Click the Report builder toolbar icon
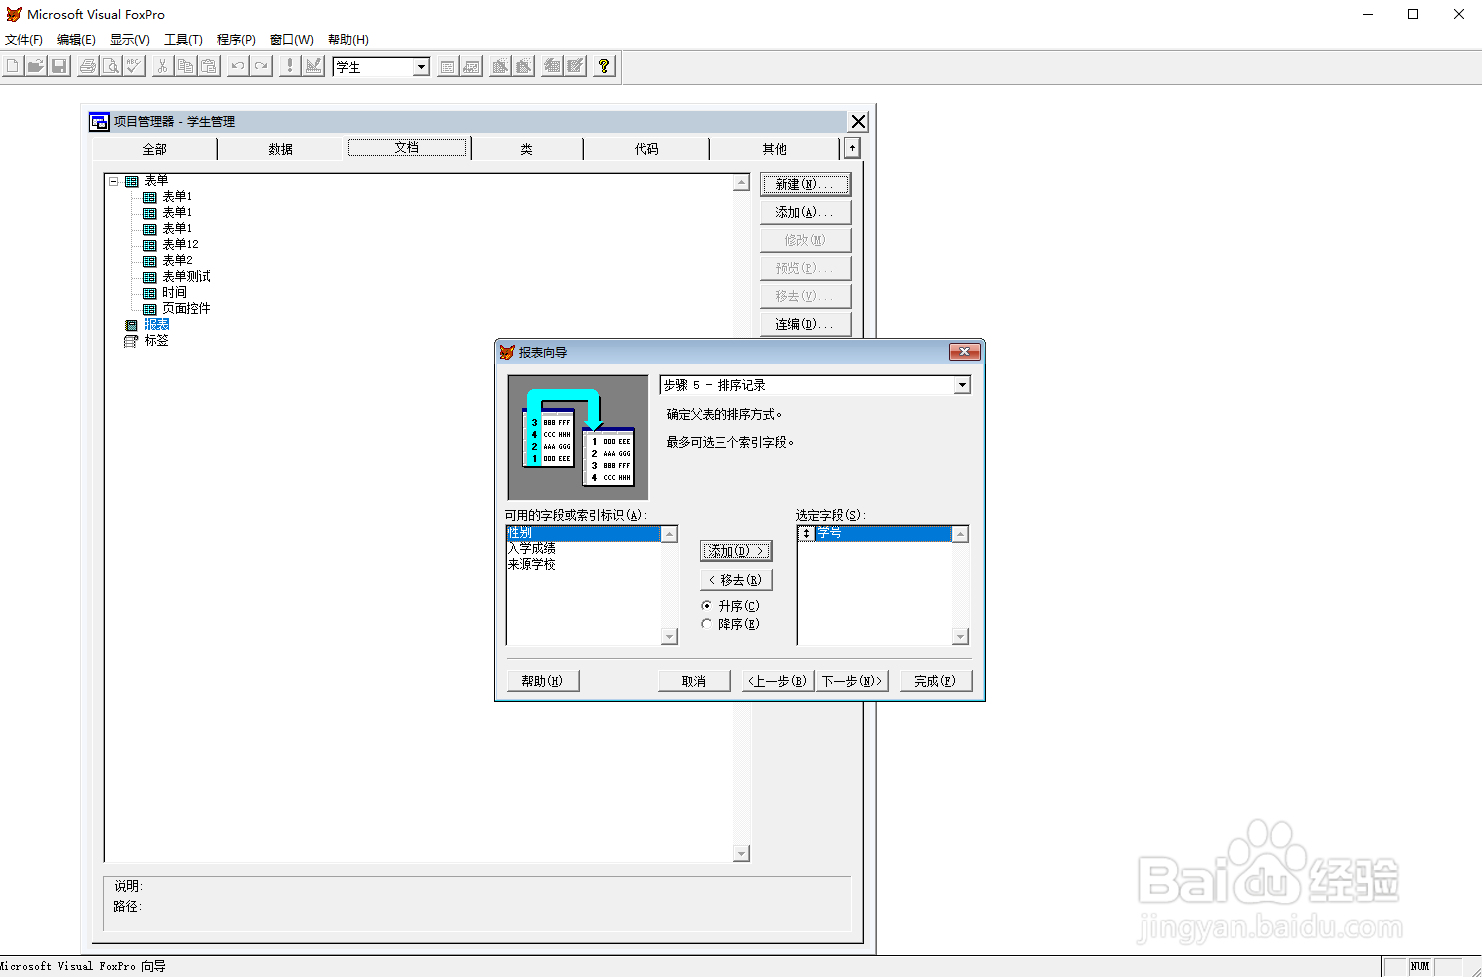 523,66
